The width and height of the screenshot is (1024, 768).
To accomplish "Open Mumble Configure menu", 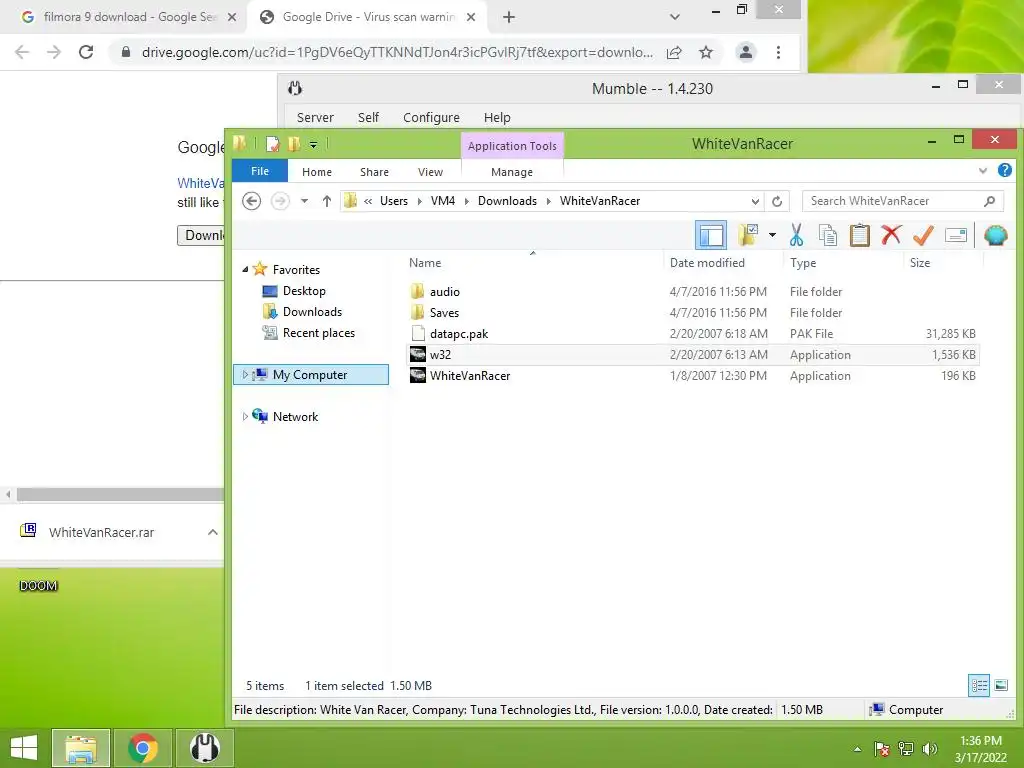I will (x=431, y=118).
